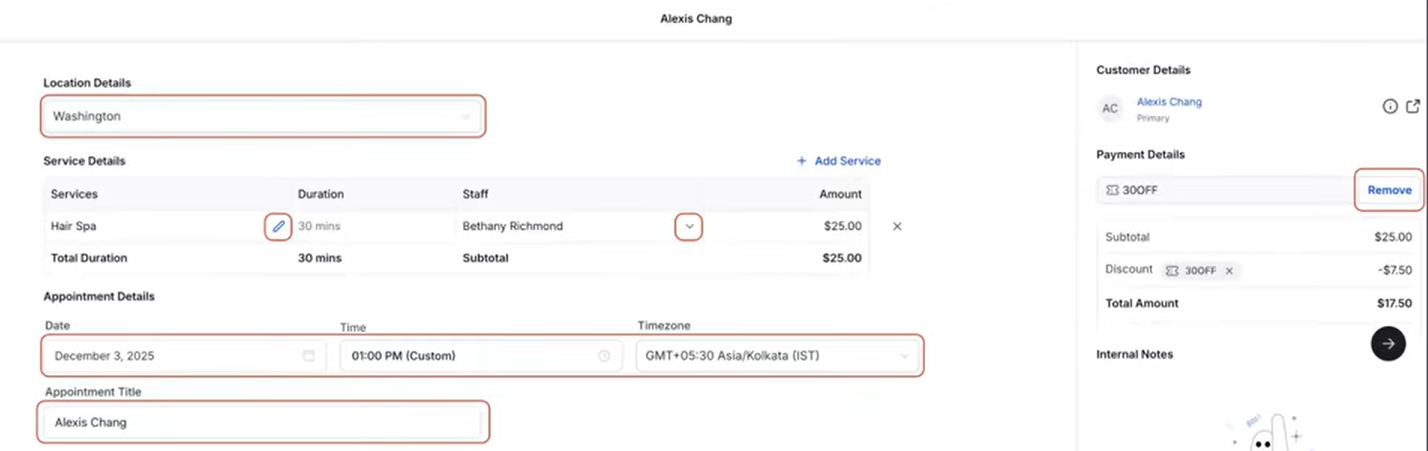Image resolution: width=1428 pixels, height=451 pixels.
Task: Open the Bethany Richmond staff dropdown
Action: point(688,227)
